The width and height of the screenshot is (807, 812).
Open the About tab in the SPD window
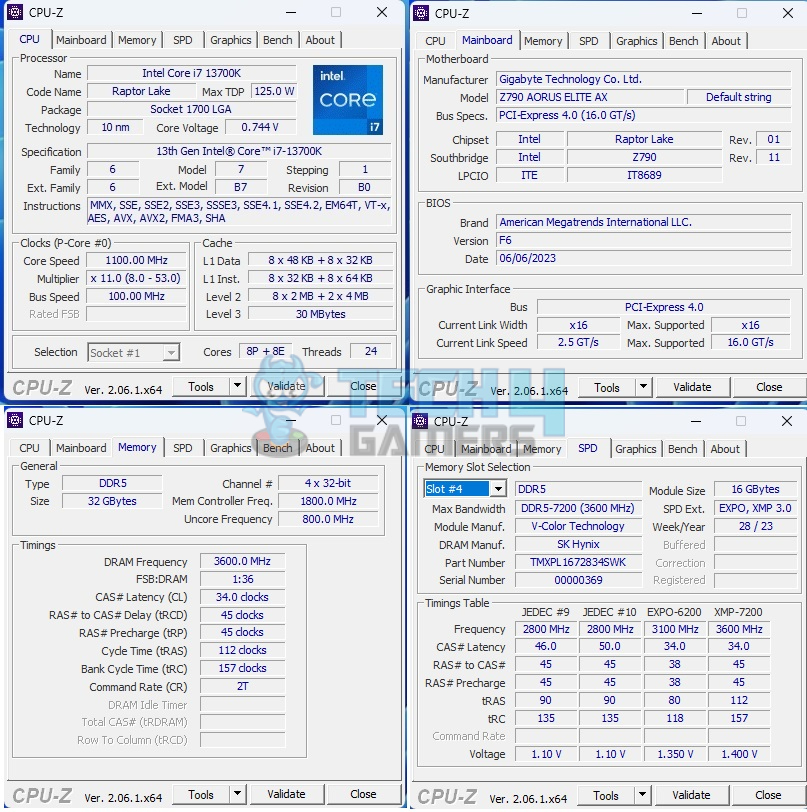(725, 449)
